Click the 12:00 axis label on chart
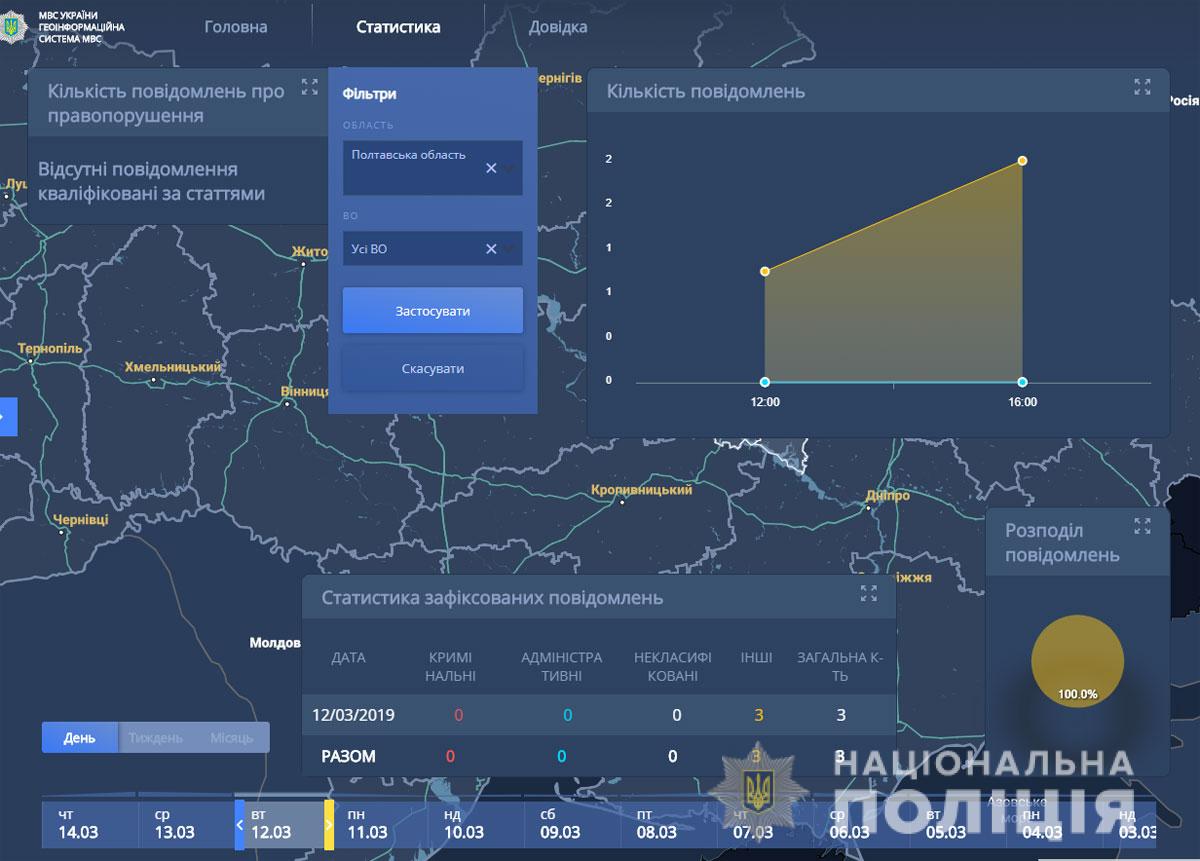 [766, 403]
